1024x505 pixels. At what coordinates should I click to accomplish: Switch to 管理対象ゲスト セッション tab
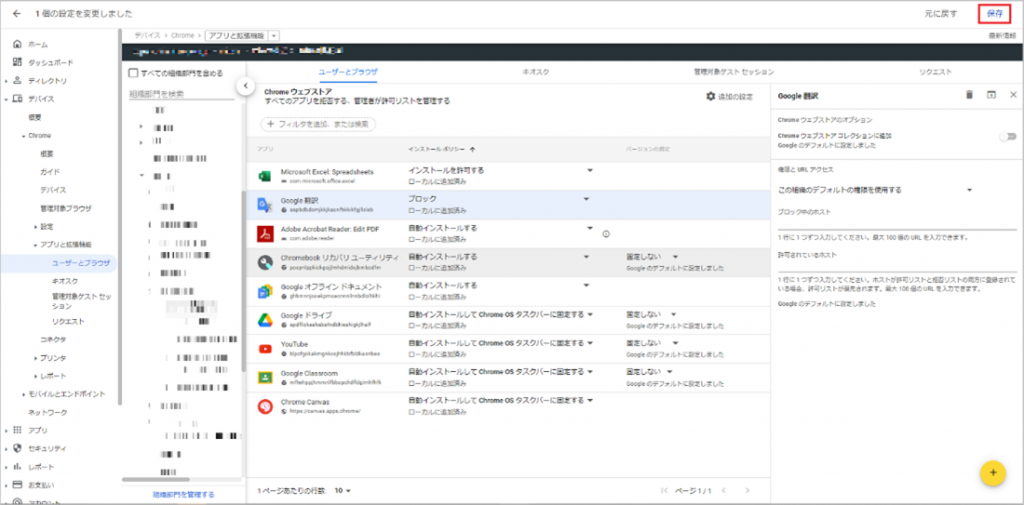pos(733,73)
